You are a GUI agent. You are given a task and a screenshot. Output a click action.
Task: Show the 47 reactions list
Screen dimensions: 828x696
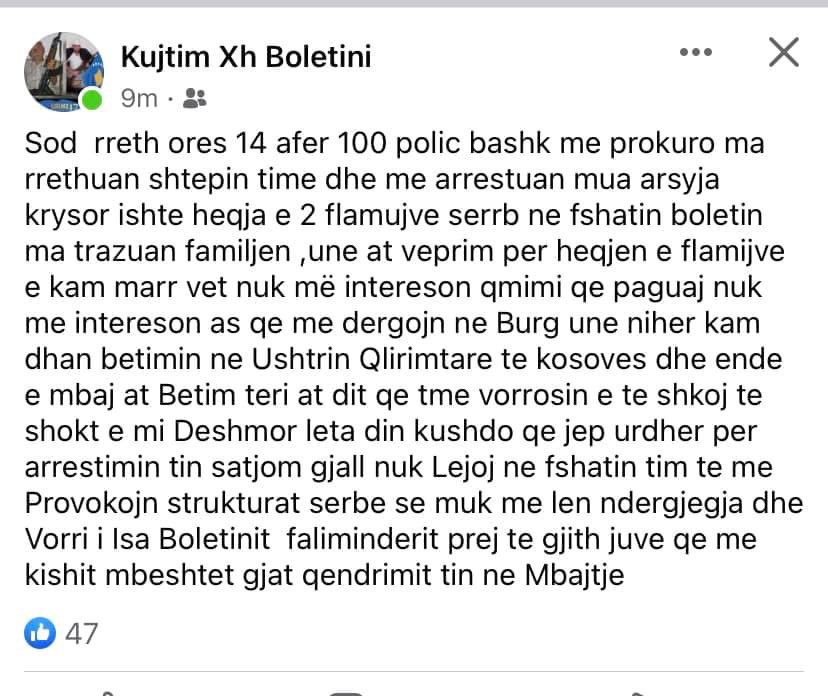82,632
